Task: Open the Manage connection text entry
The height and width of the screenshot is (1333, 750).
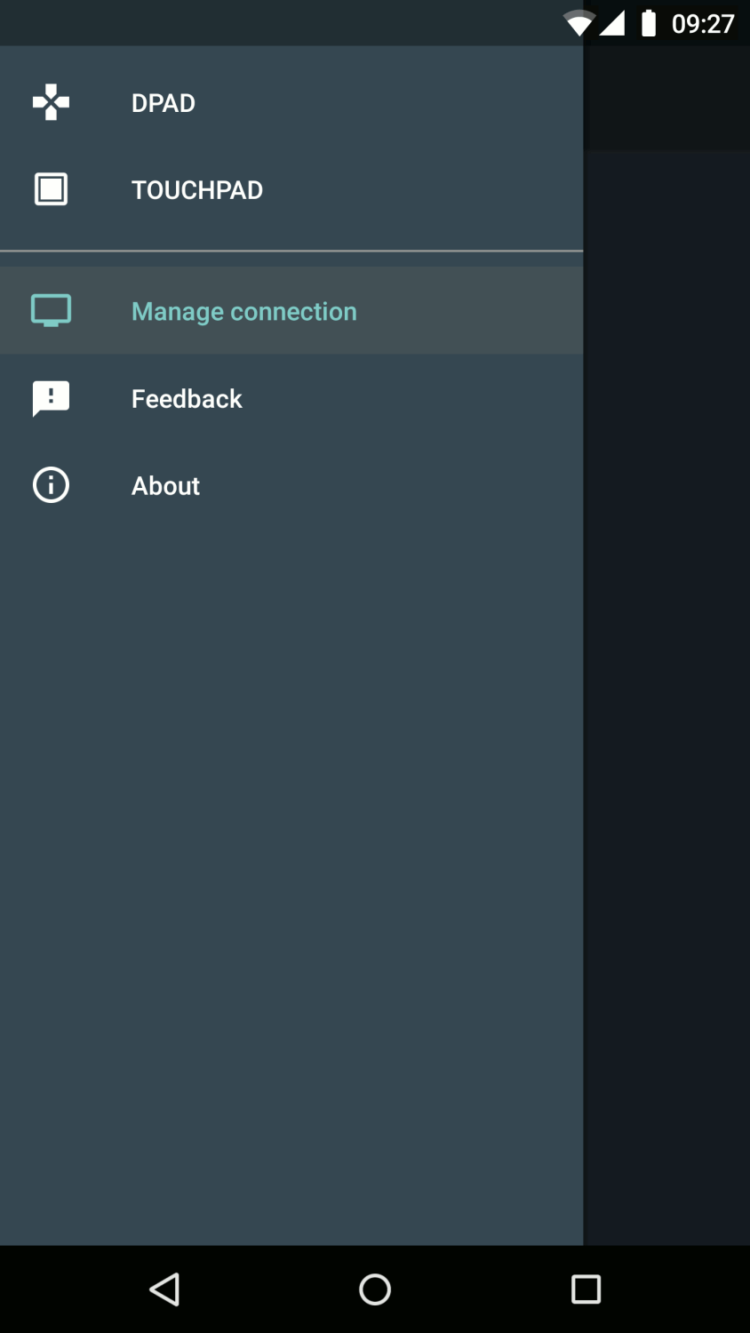Action: coord(244,312)
